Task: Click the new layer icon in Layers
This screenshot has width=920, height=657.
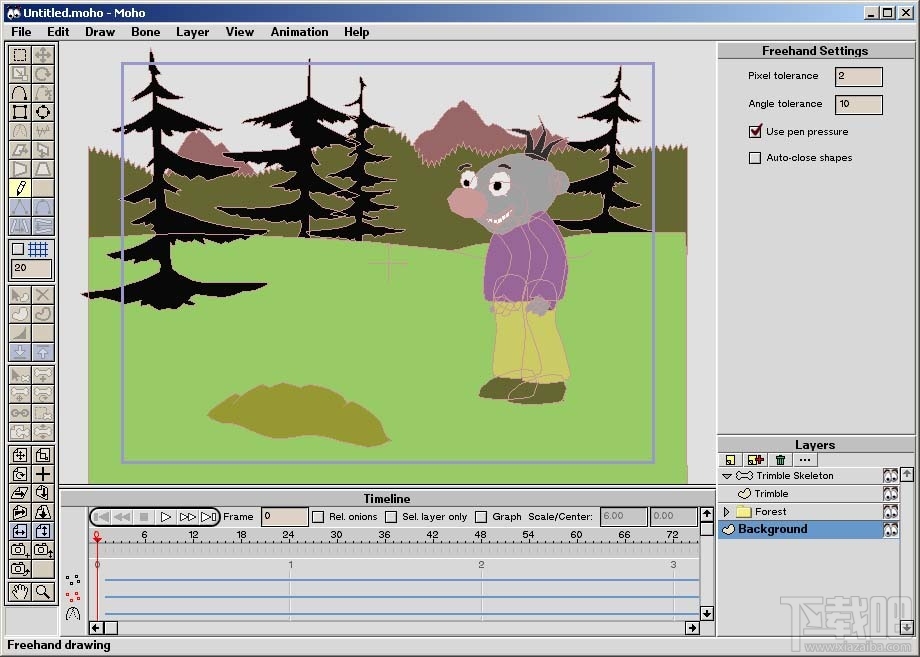Action: point(731,460)
